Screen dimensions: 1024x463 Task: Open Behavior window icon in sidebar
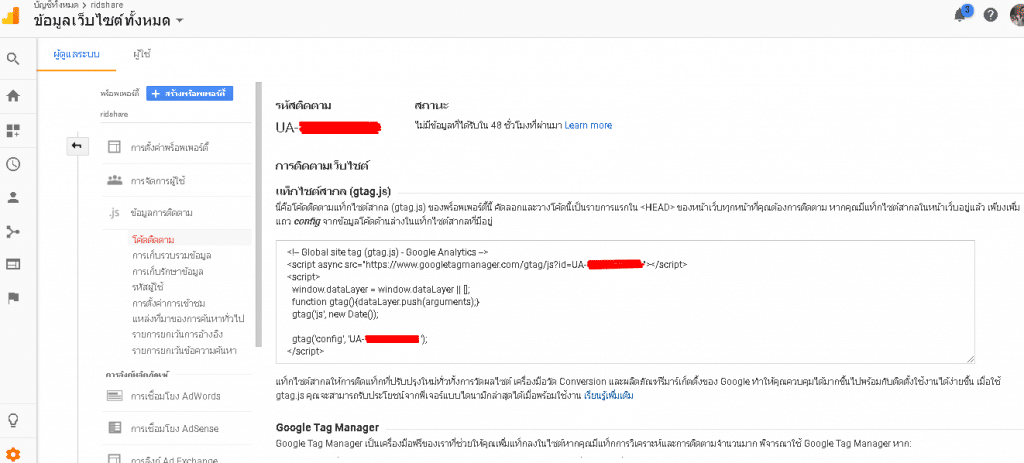13,264
